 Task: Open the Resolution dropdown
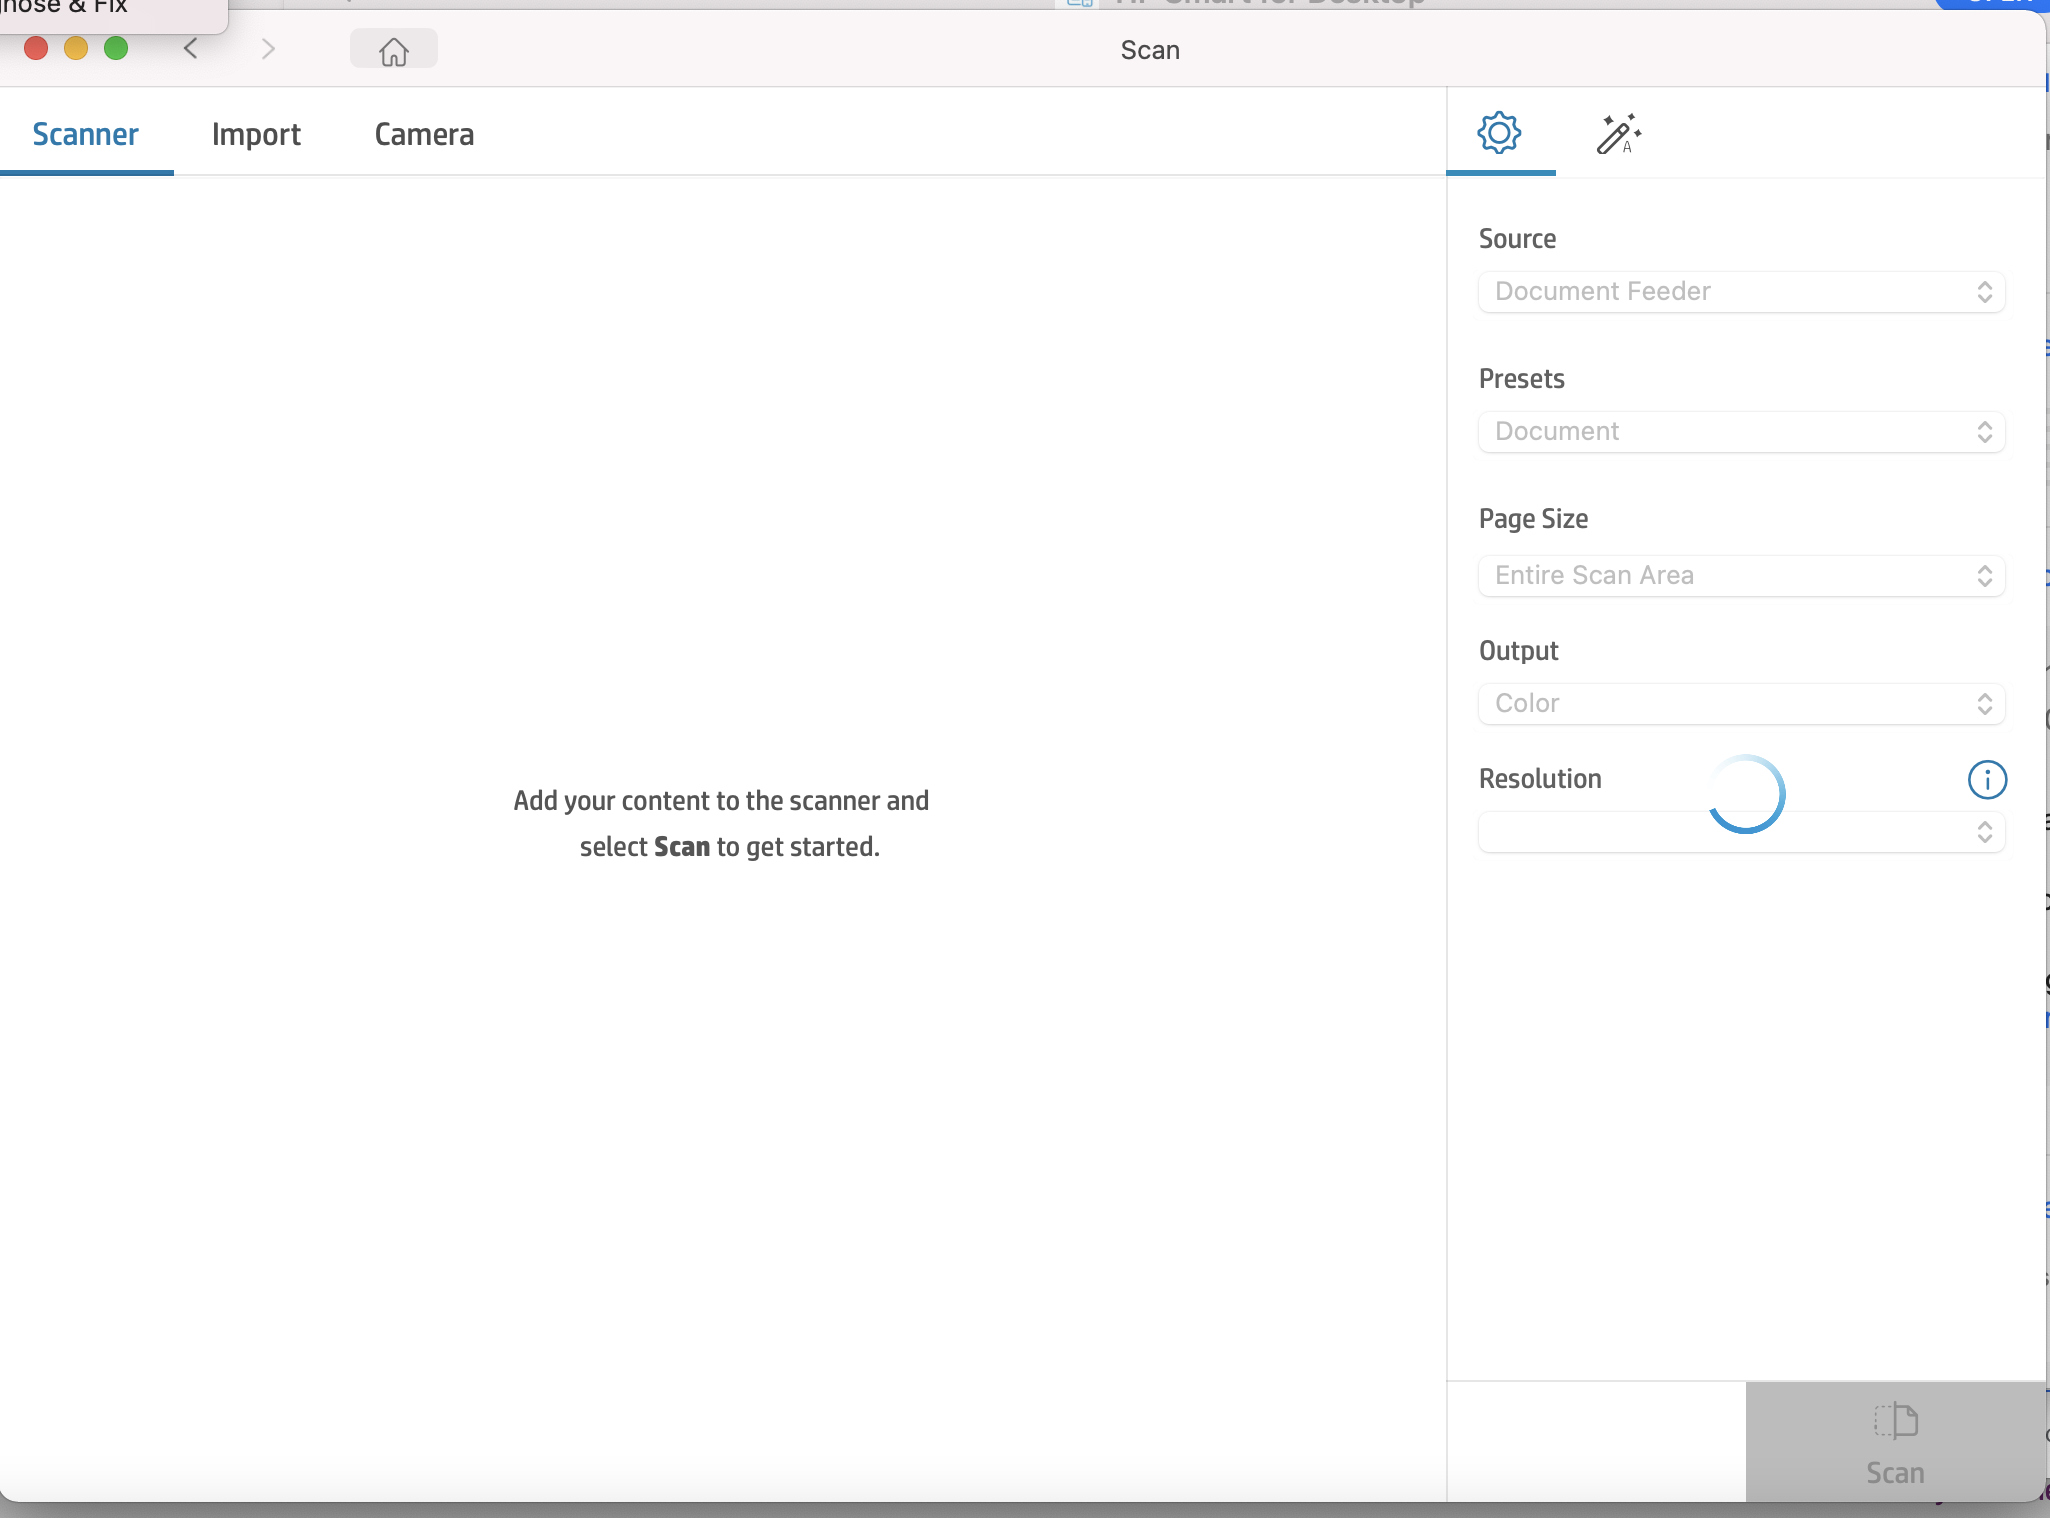coord(1741,832)
